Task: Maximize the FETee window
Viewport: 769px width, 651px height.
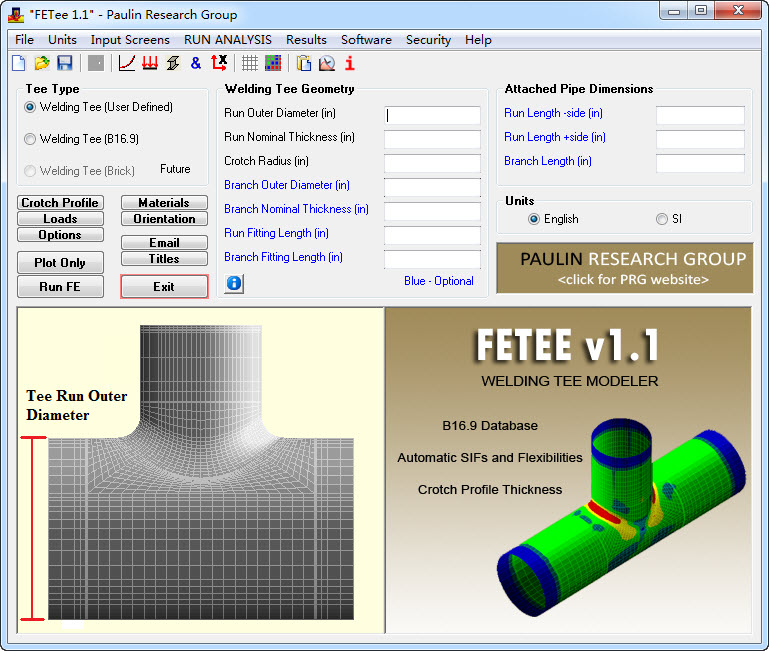Action: click(701, 11)
